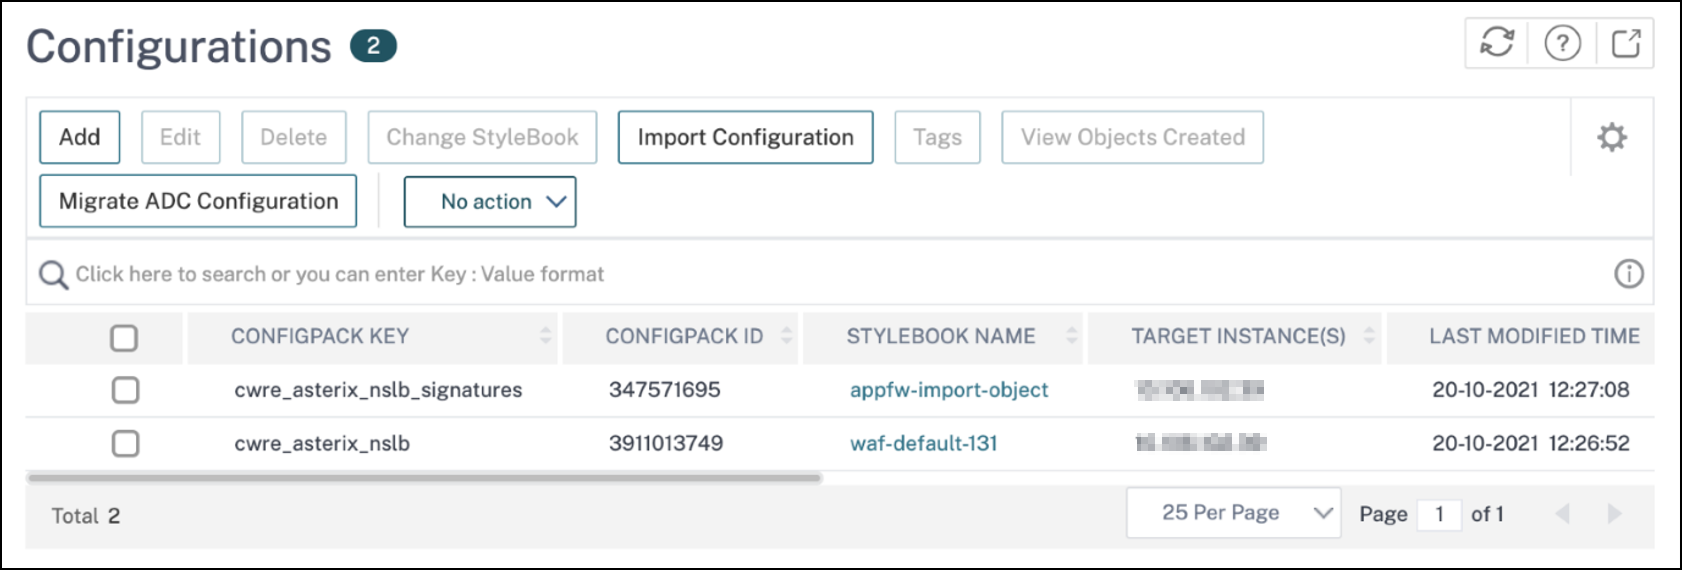The width and height of the screenshot is (1682, 570).
Task: Click the open-in-new-window export icon
Action: tap(1626, 43)
